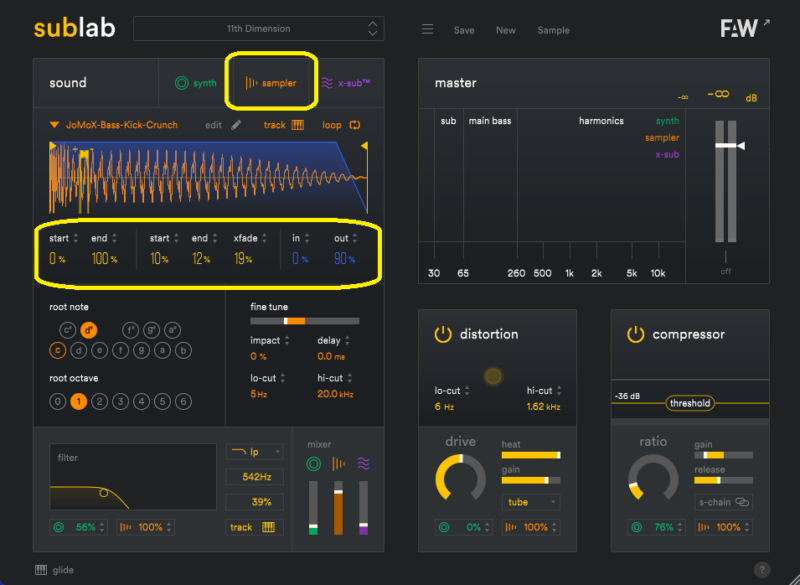Click the pencil edit icon
800x585 pixels.
(236, 125)
